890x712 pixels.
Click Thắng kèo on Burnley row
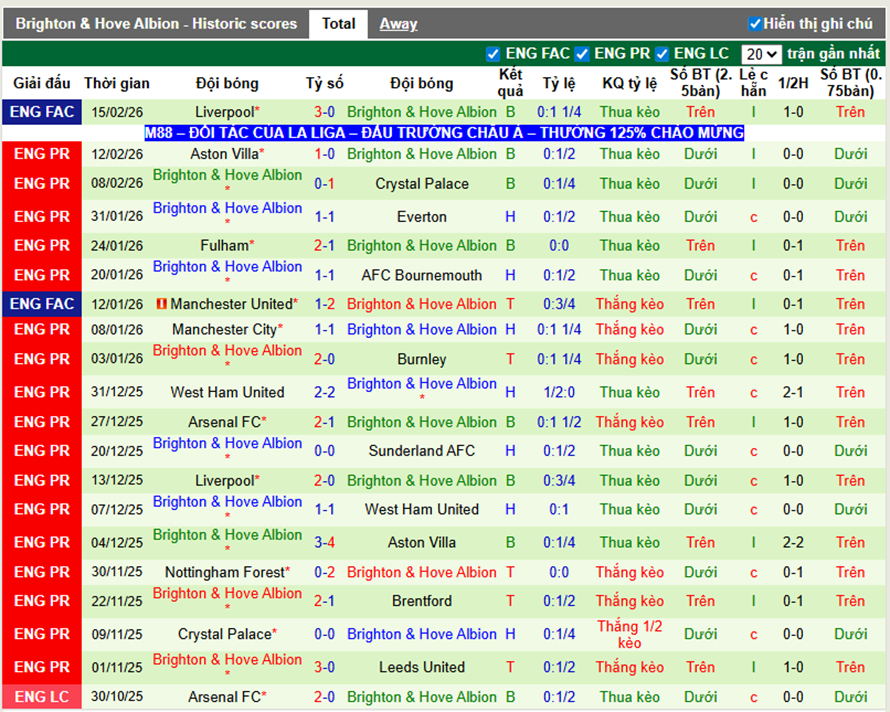click(629, 359)
